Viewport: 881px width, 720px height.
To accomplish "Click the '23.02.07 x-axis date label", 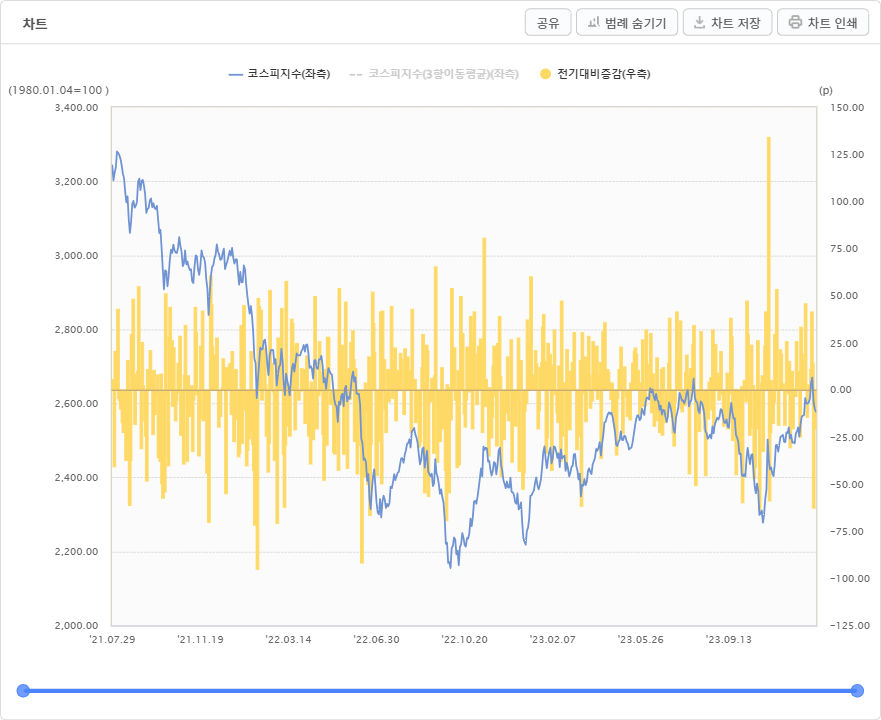I will click(x=553, y=640).
